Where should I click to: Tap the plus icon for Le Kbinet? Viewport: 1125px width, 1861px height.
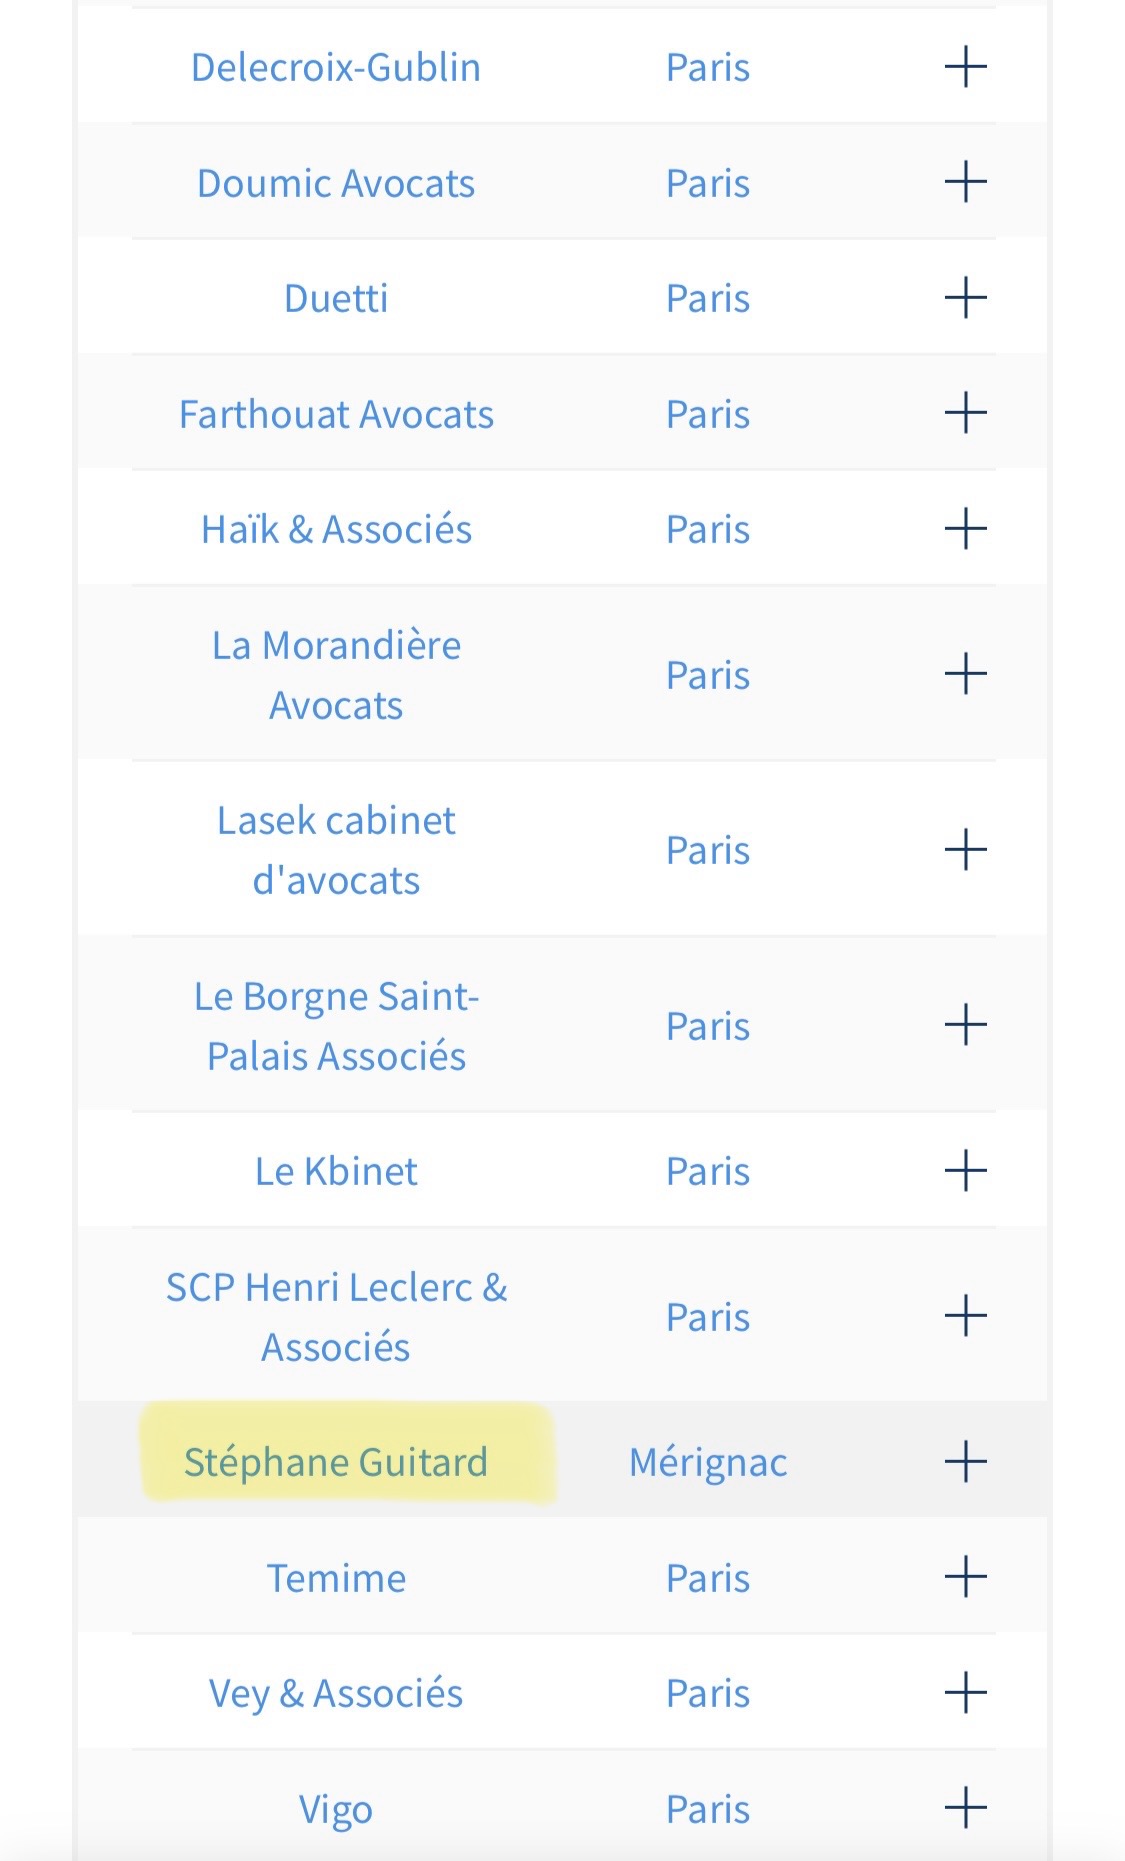[965, 1171]
